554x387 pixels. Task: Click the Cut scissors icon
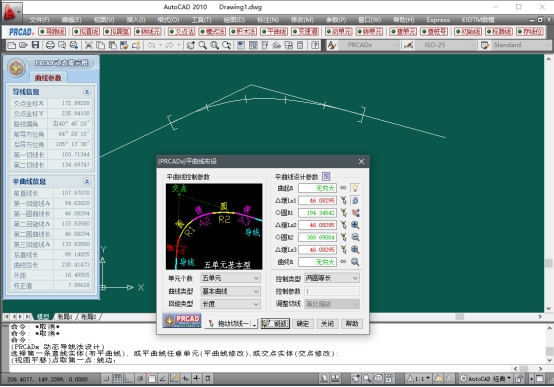coord(89,45)
